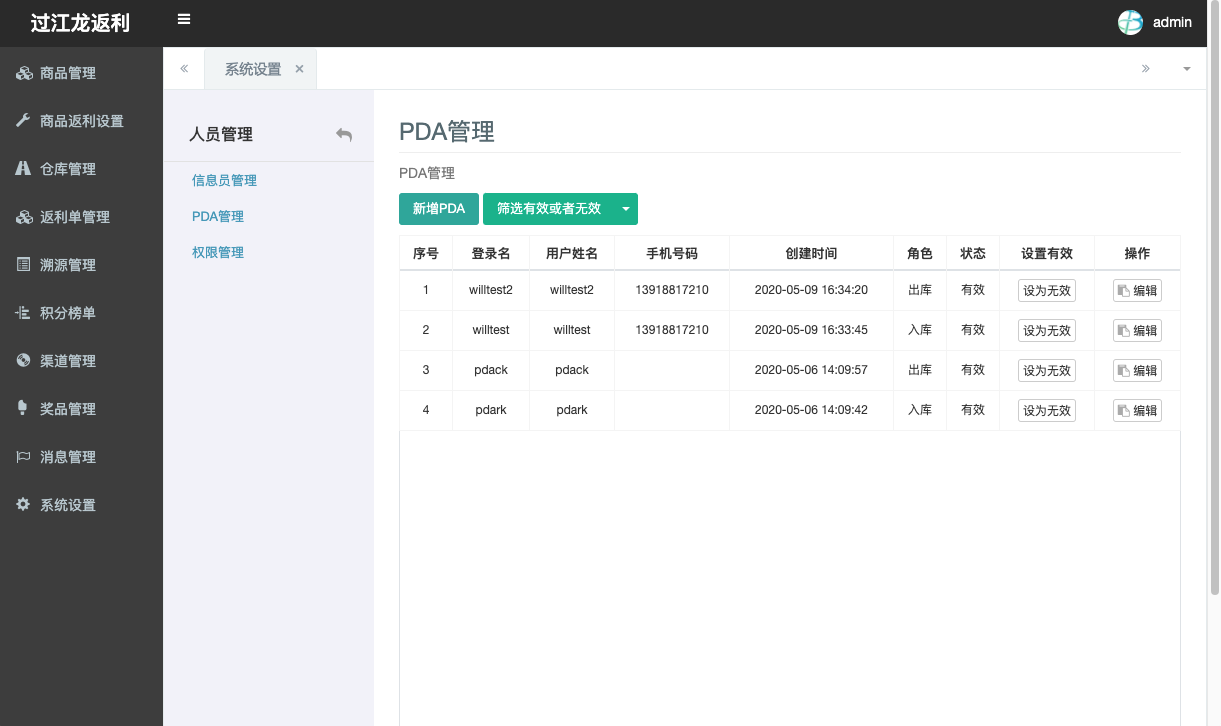
Task: Open tab options caret at top right
Action: pos(1187,69)
